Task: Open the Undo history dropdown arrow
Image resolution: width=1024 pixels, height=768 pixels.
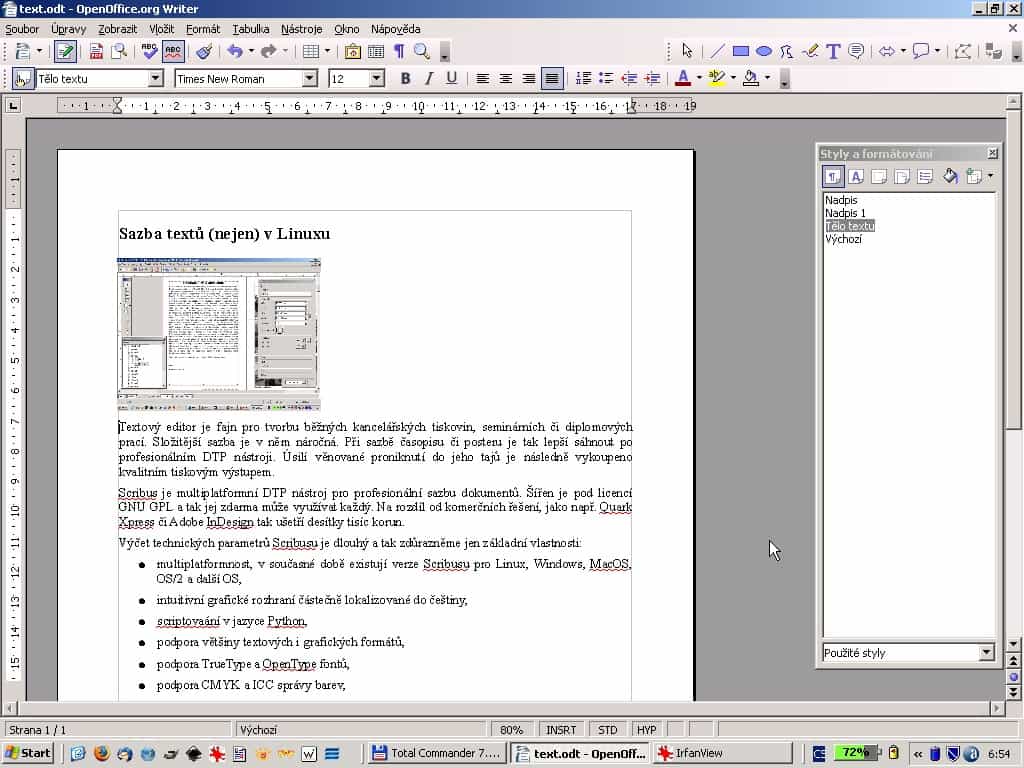Action: click(x=251, y=52)
